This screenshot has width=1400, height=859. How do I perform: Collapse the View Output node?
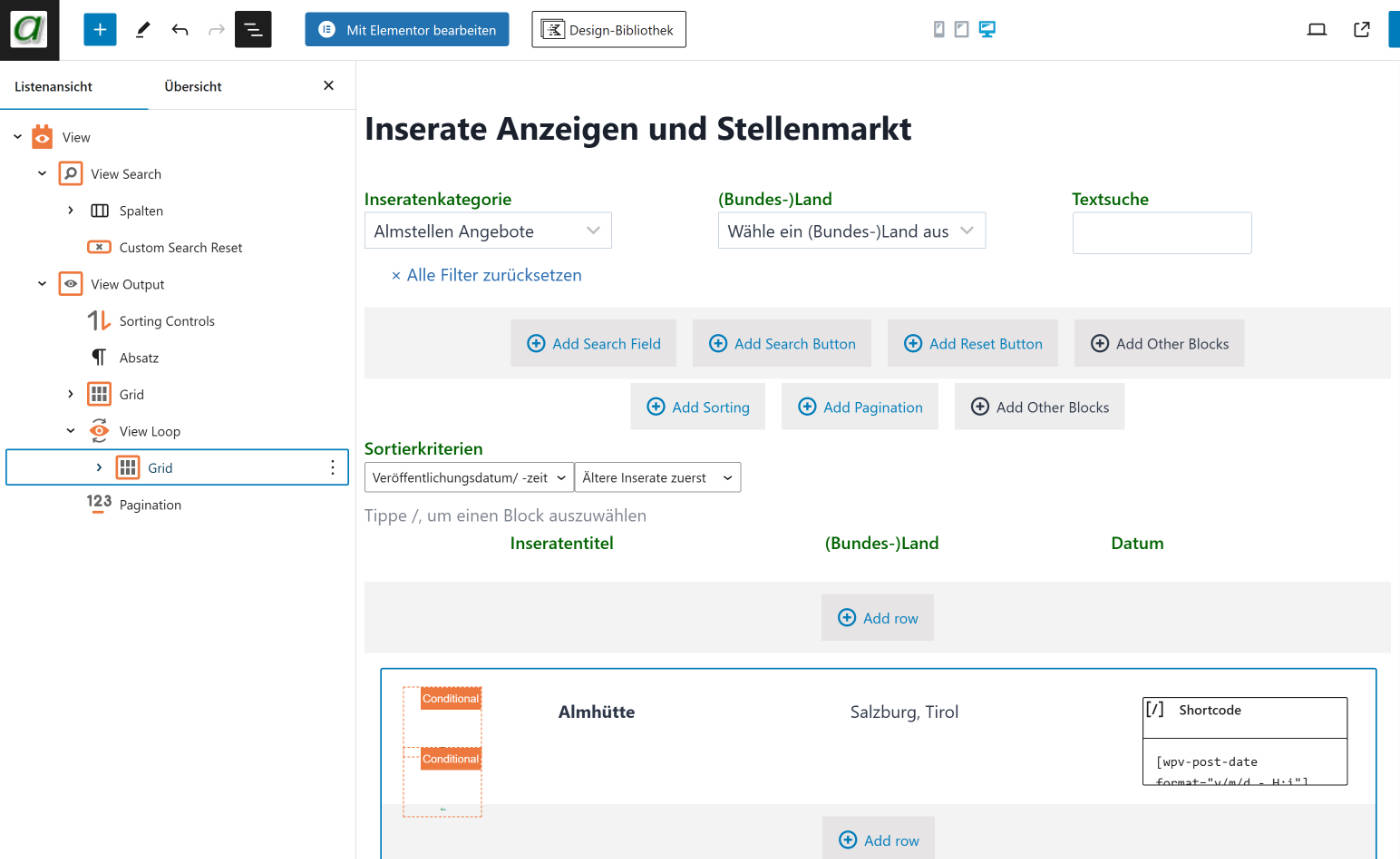(42, 284)
